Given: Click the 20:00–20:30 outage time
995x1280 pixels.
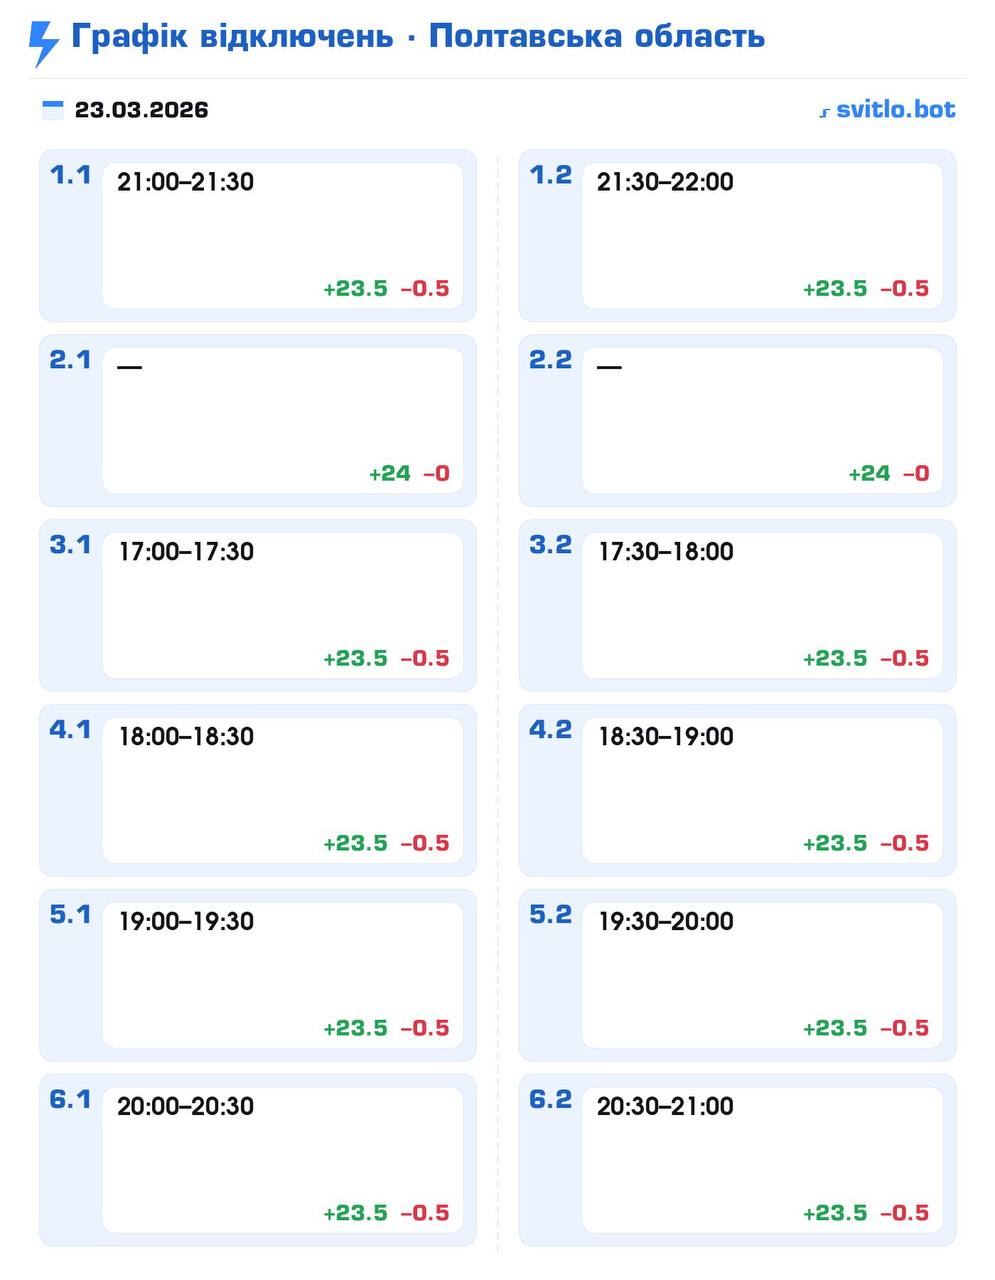Looking at the screenshot, I should [x=185, y=1107].
